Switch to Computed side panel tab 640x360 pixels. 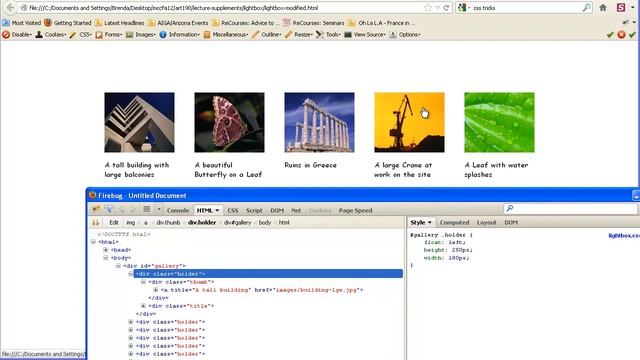click(x=454, y=222)
